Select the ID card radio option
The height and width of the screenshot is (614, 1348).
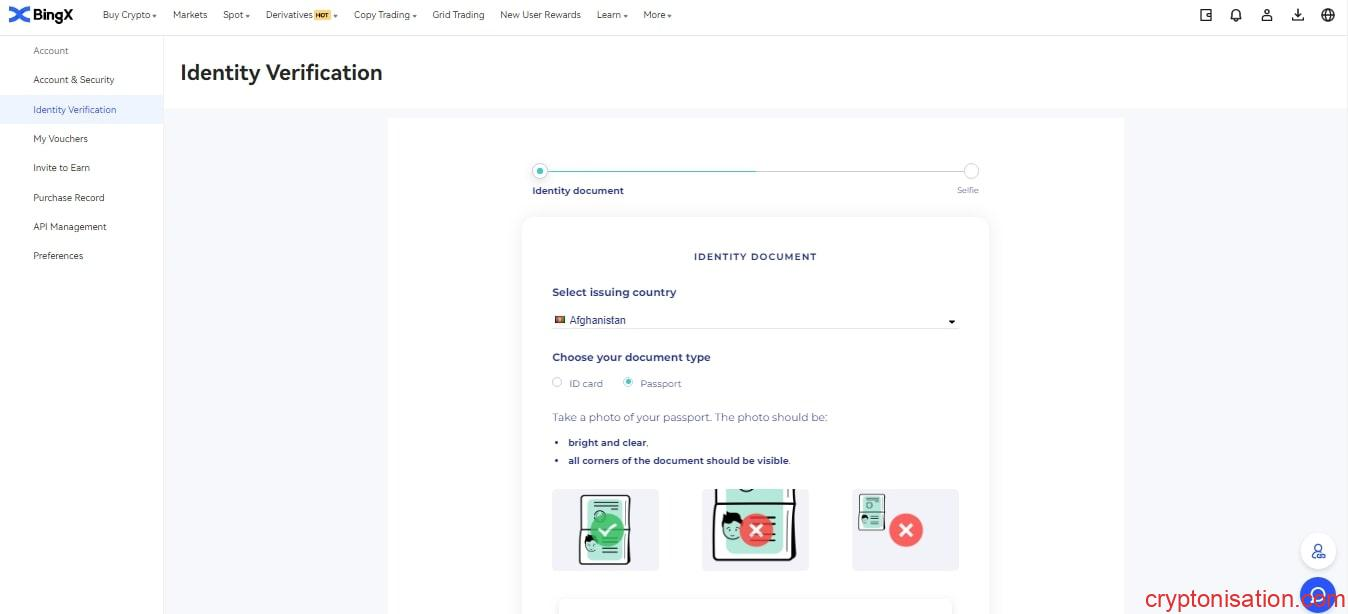[x=558, y=382]
